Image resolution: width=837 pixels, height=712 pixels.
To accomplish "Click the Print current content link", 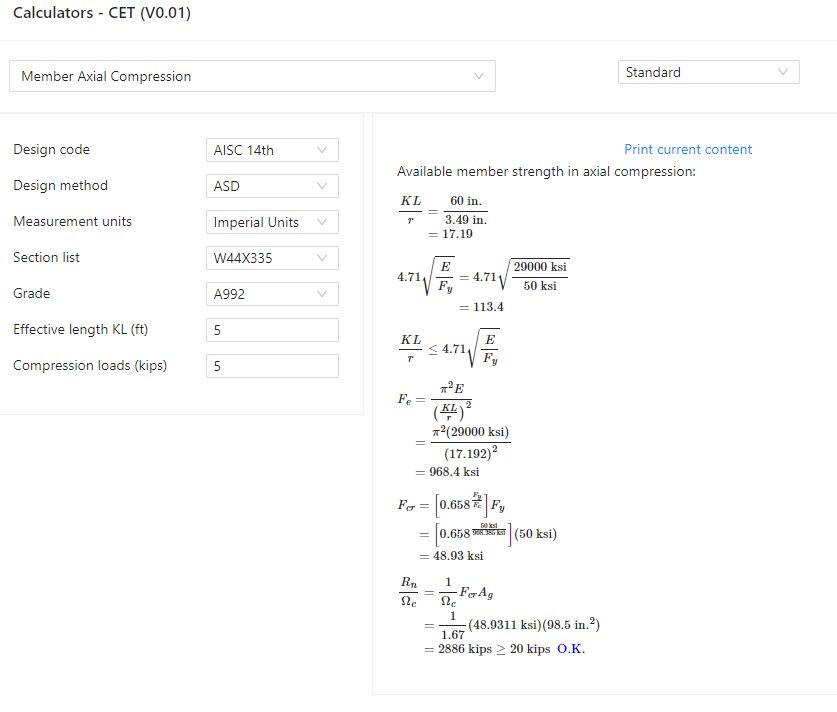I will click(688, 149).
